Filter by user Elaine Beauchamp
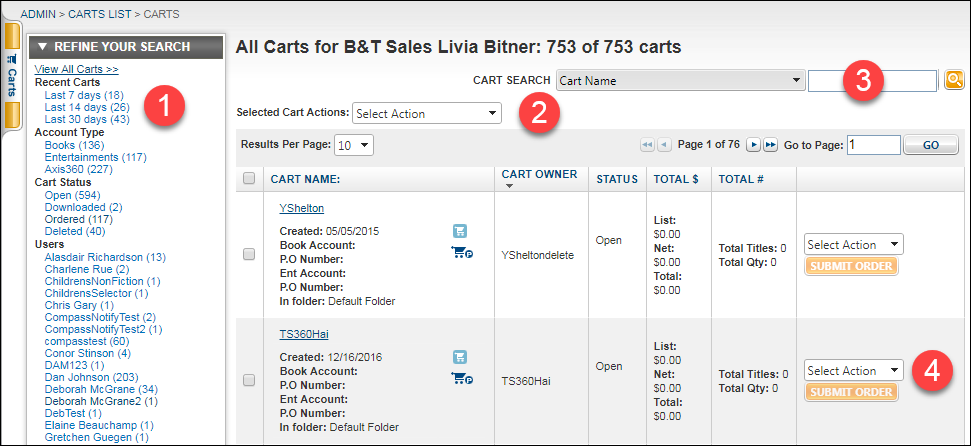This screenshot has width=971, height=446. tap(99, 426)
